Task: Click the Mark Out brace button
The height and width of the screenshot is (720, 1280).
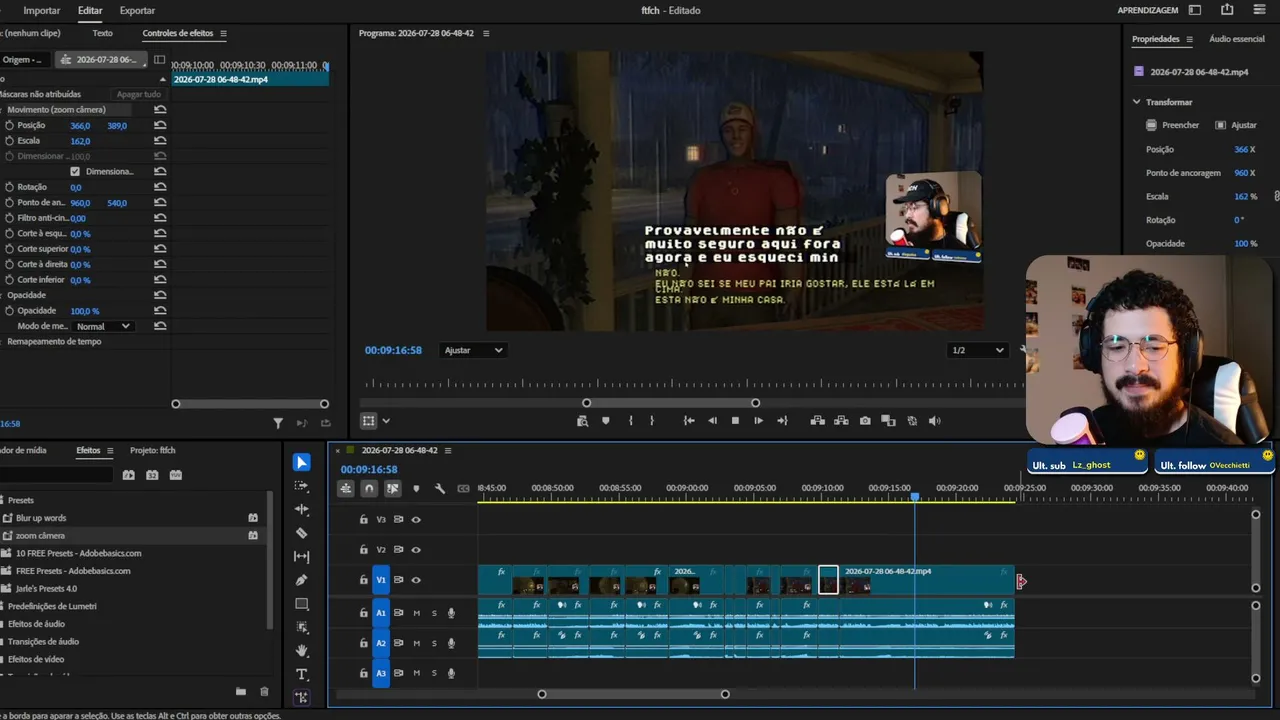Action: (652, 421)
